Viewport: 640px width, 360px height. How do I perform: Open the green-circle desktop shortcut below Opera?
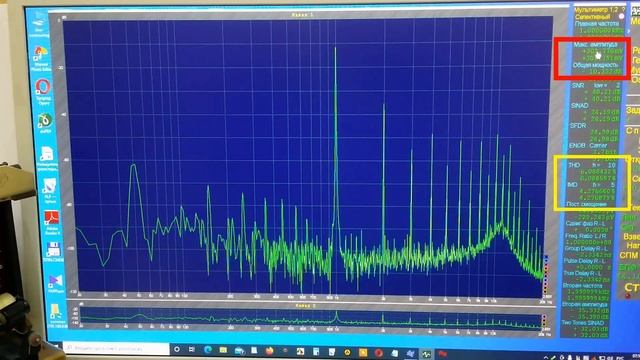45,123
